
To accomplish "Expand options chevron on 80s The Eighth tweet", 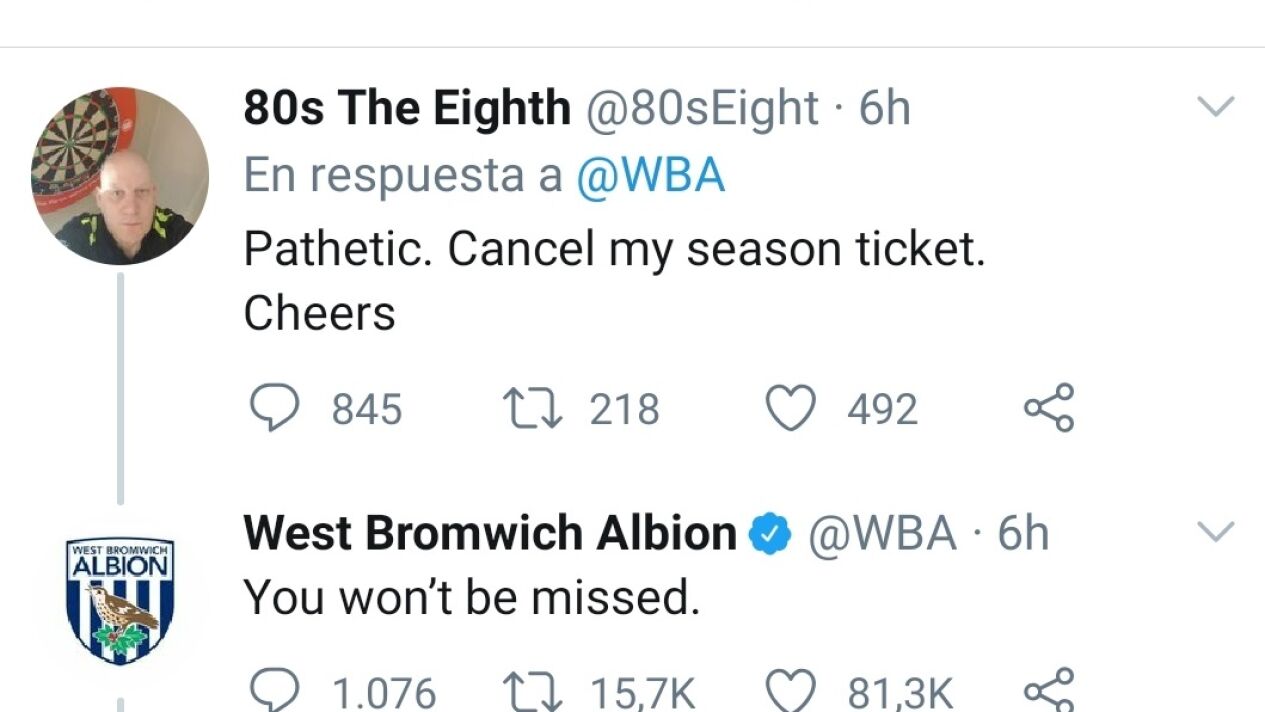I will pos(1216,107).
